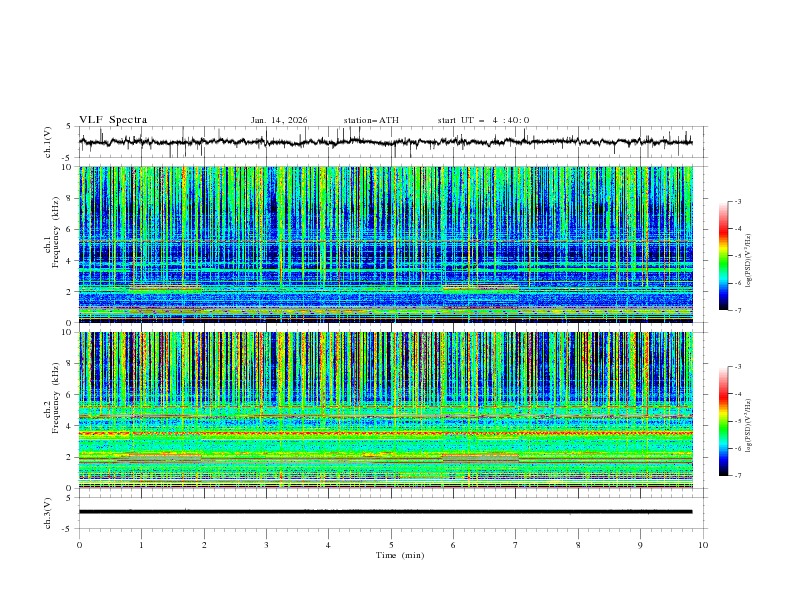Click the station=ATH label
792x612 pixels.
pos(371,120)
